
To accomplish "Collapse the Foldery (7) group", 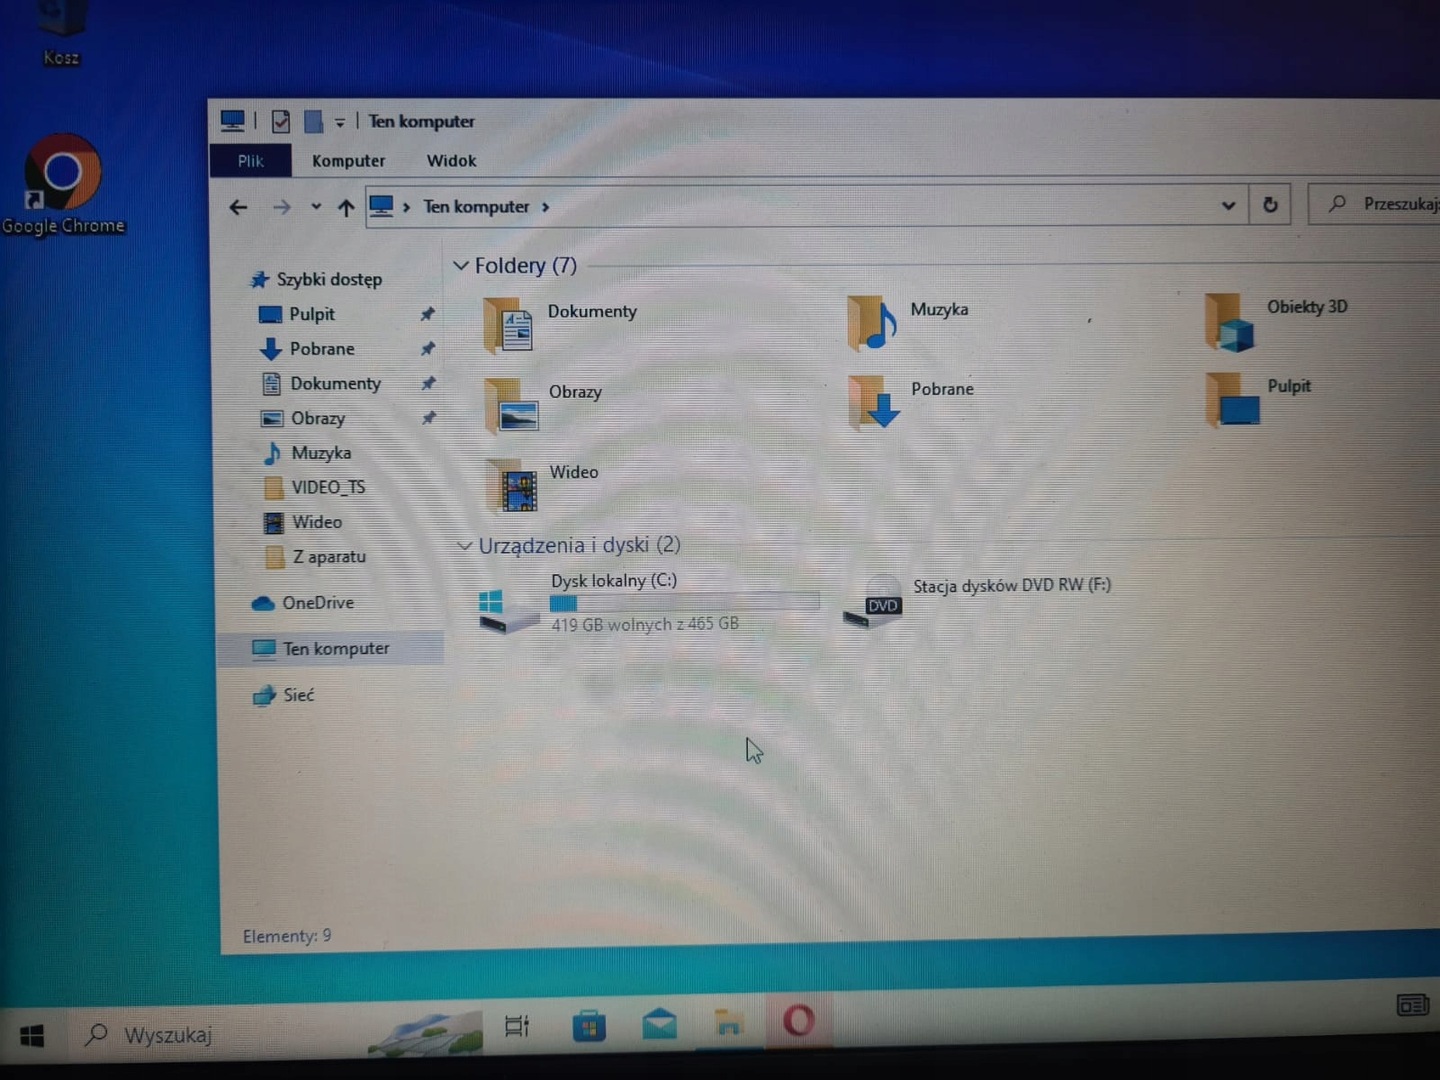I will pyautogui.click(x=461, y=266).
